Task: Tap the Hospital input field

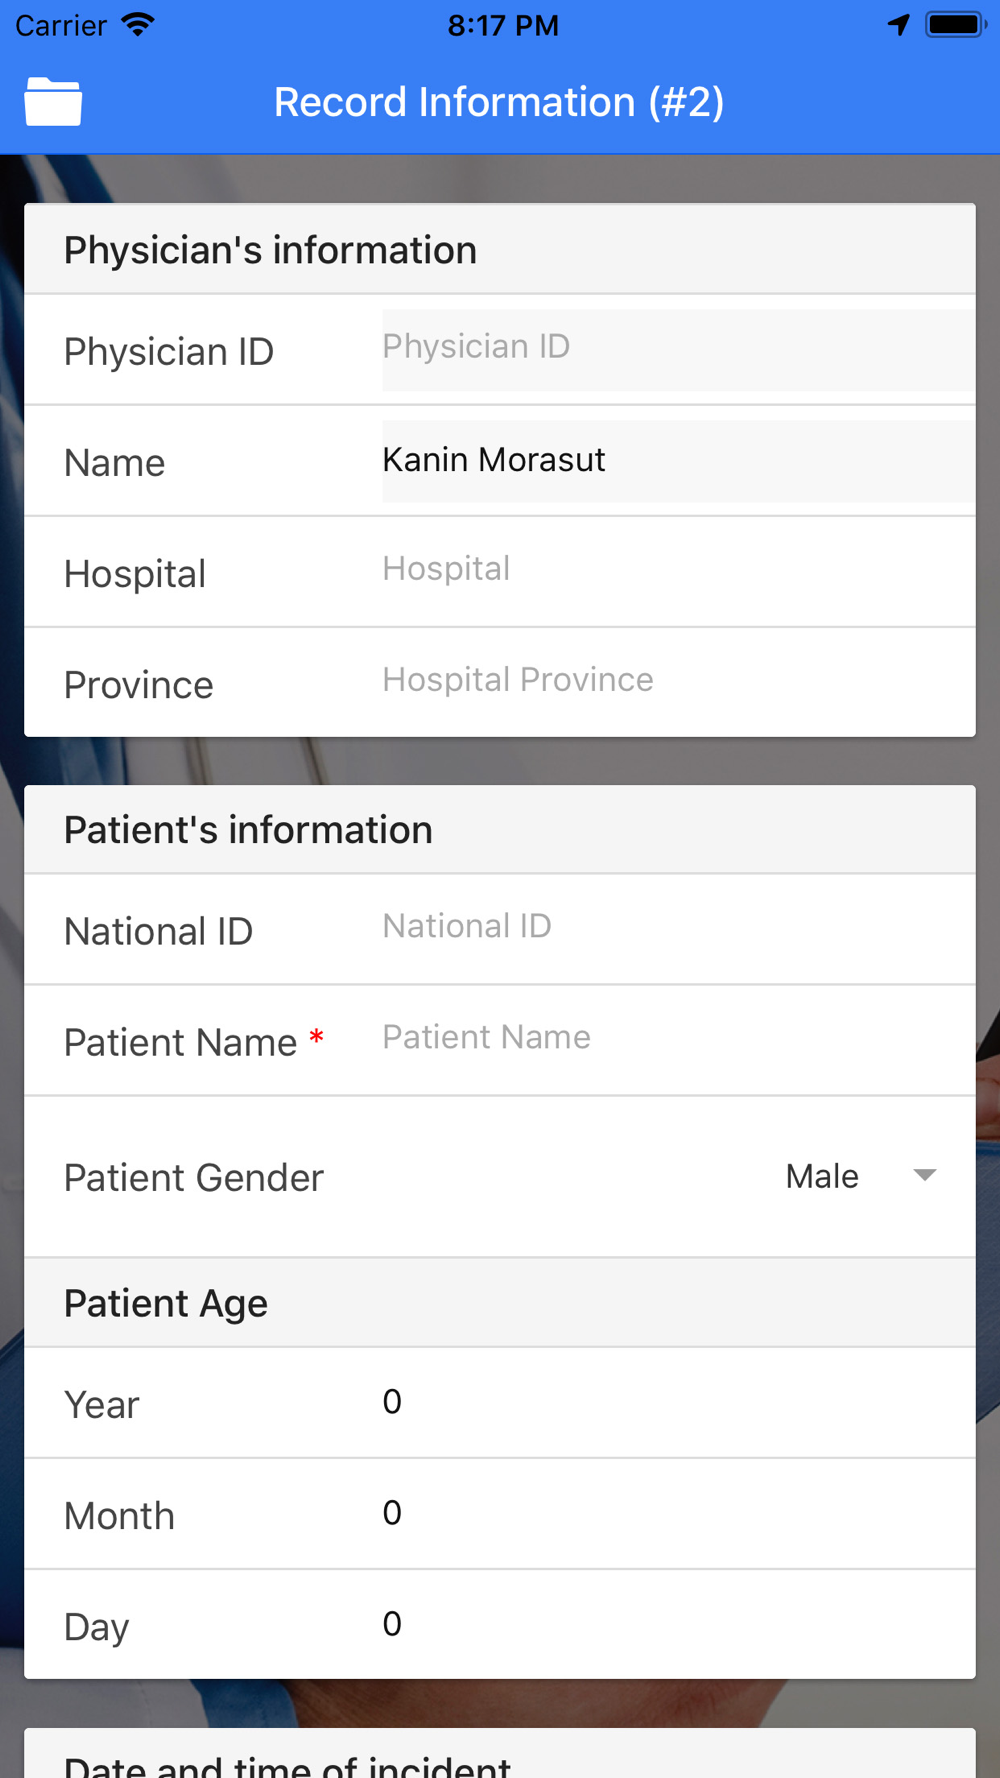Action: [x=678, y=571]
